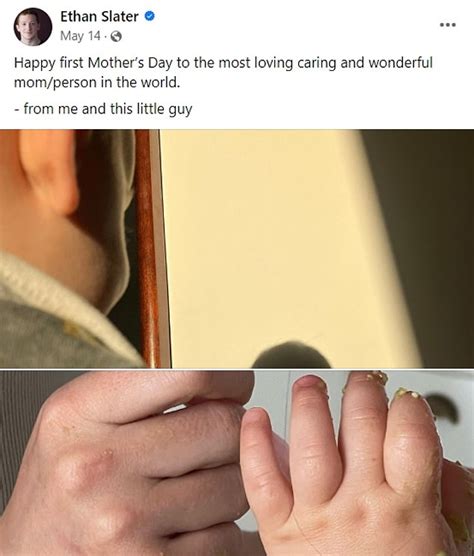Image resolution: width=474 pixels, height=556 pixels.
Task: Click the 'mom/person in the world.' text line
Action: (x=97, y=83)
